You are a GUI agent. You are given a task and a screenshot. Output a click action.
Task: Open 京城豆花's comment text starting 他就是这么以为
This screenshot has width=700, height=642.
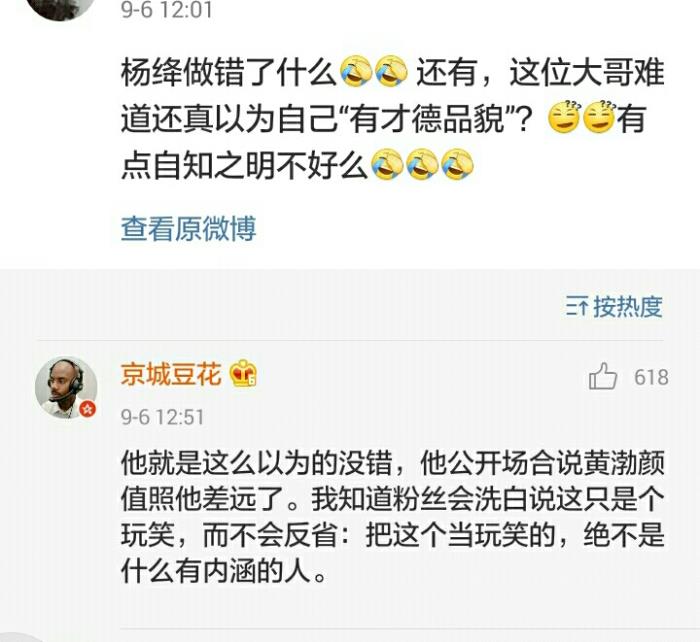pyautogui.click(x=393, y=517)
